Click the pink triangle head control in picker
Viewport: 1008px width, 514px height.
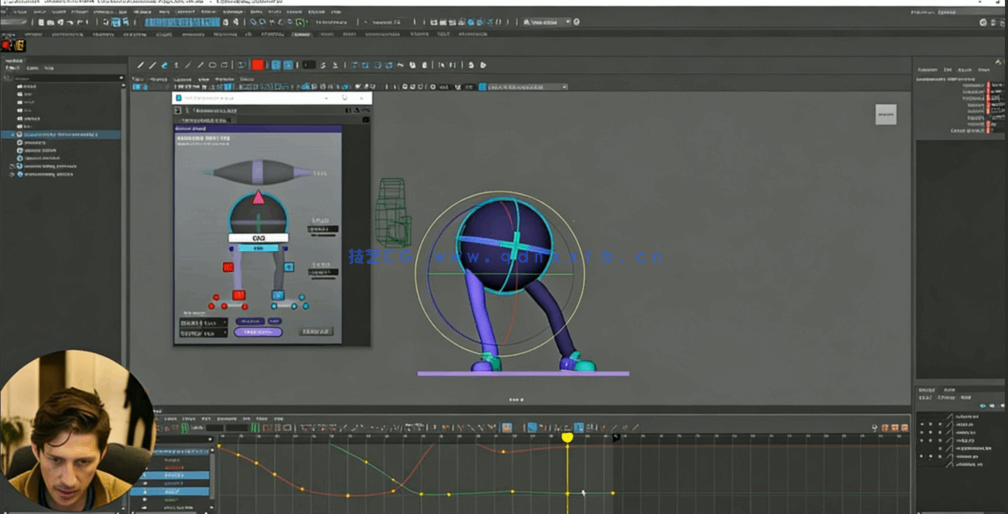click(259, 198)
